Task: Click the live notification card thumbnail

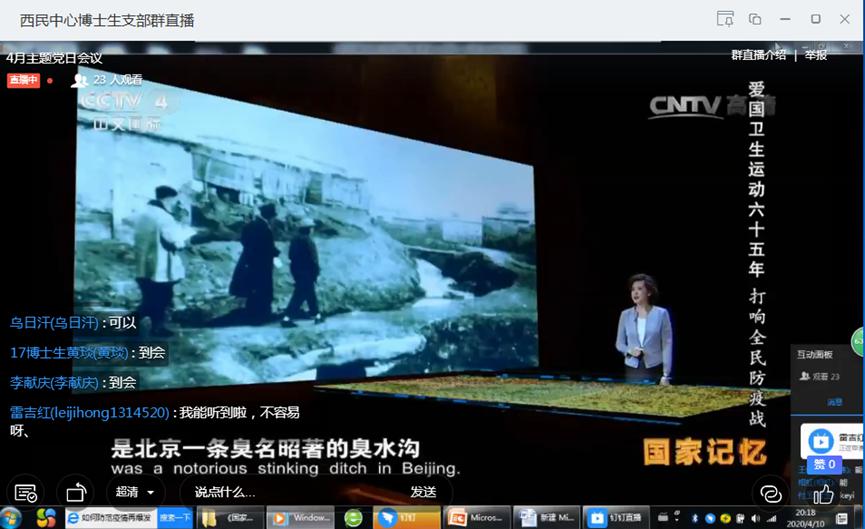Action: (820, 441)
